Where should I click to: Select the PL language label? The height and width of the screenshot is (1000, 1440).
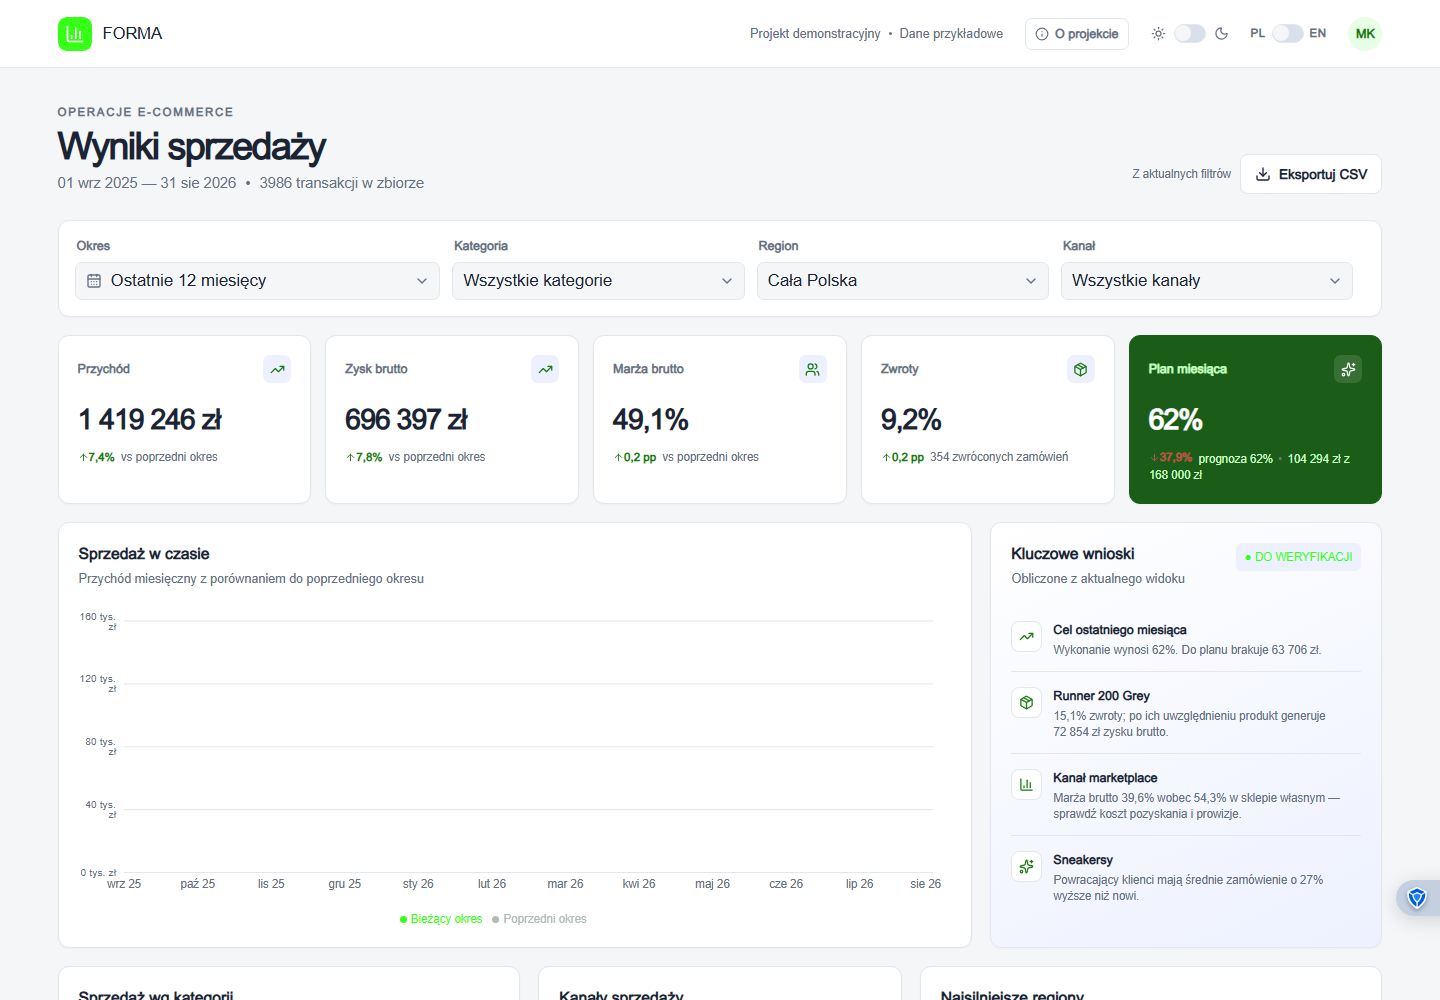1258,34
